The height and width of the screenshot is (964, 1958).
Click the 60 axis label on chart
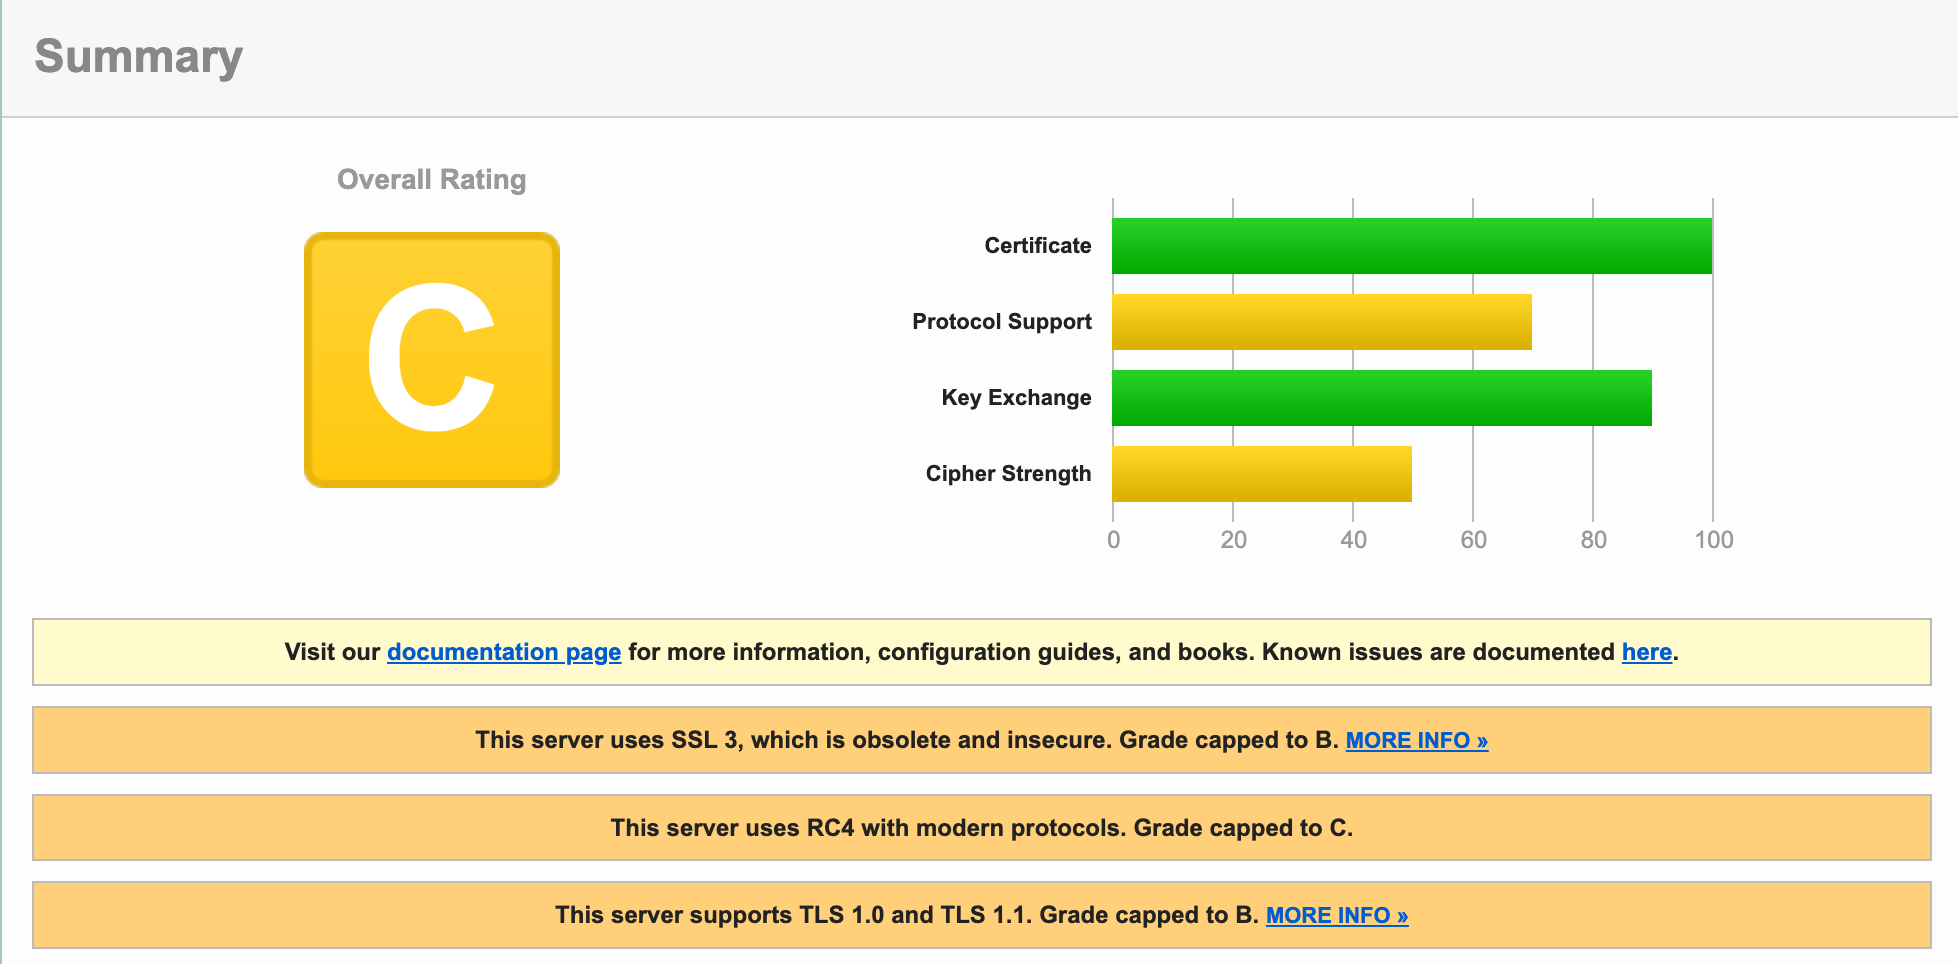point(1474,540)
